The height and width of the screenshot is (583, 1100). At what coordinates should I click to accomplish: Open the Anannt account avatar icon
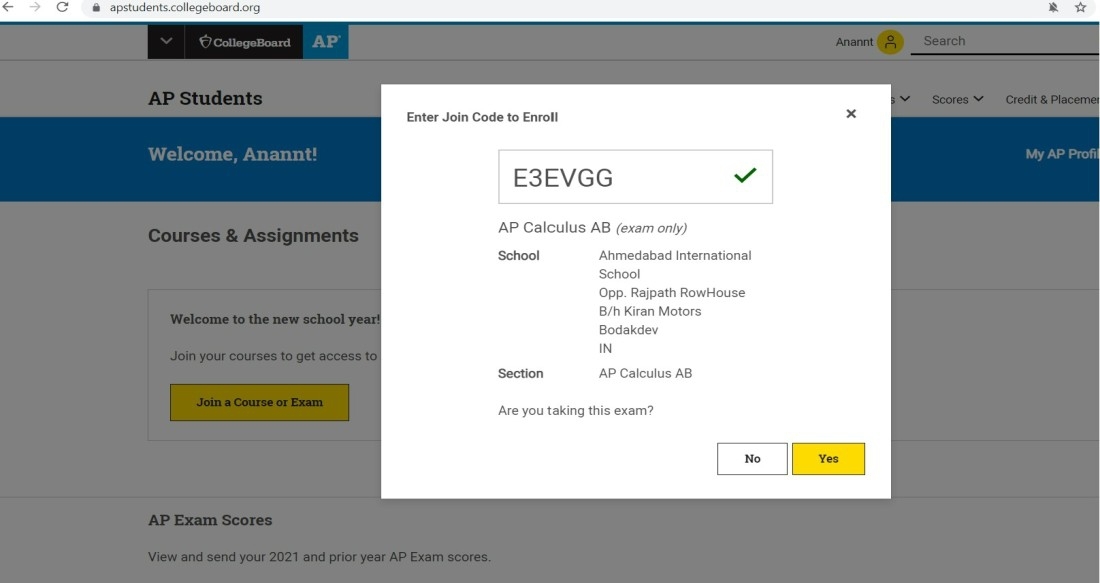click(x=890, y=42)
